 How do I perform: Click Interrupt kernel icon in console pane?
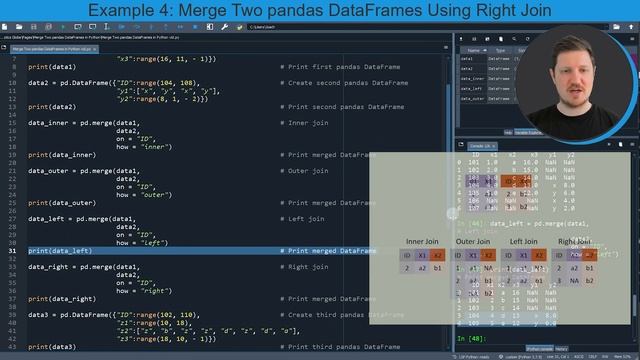tap(609, 144)
